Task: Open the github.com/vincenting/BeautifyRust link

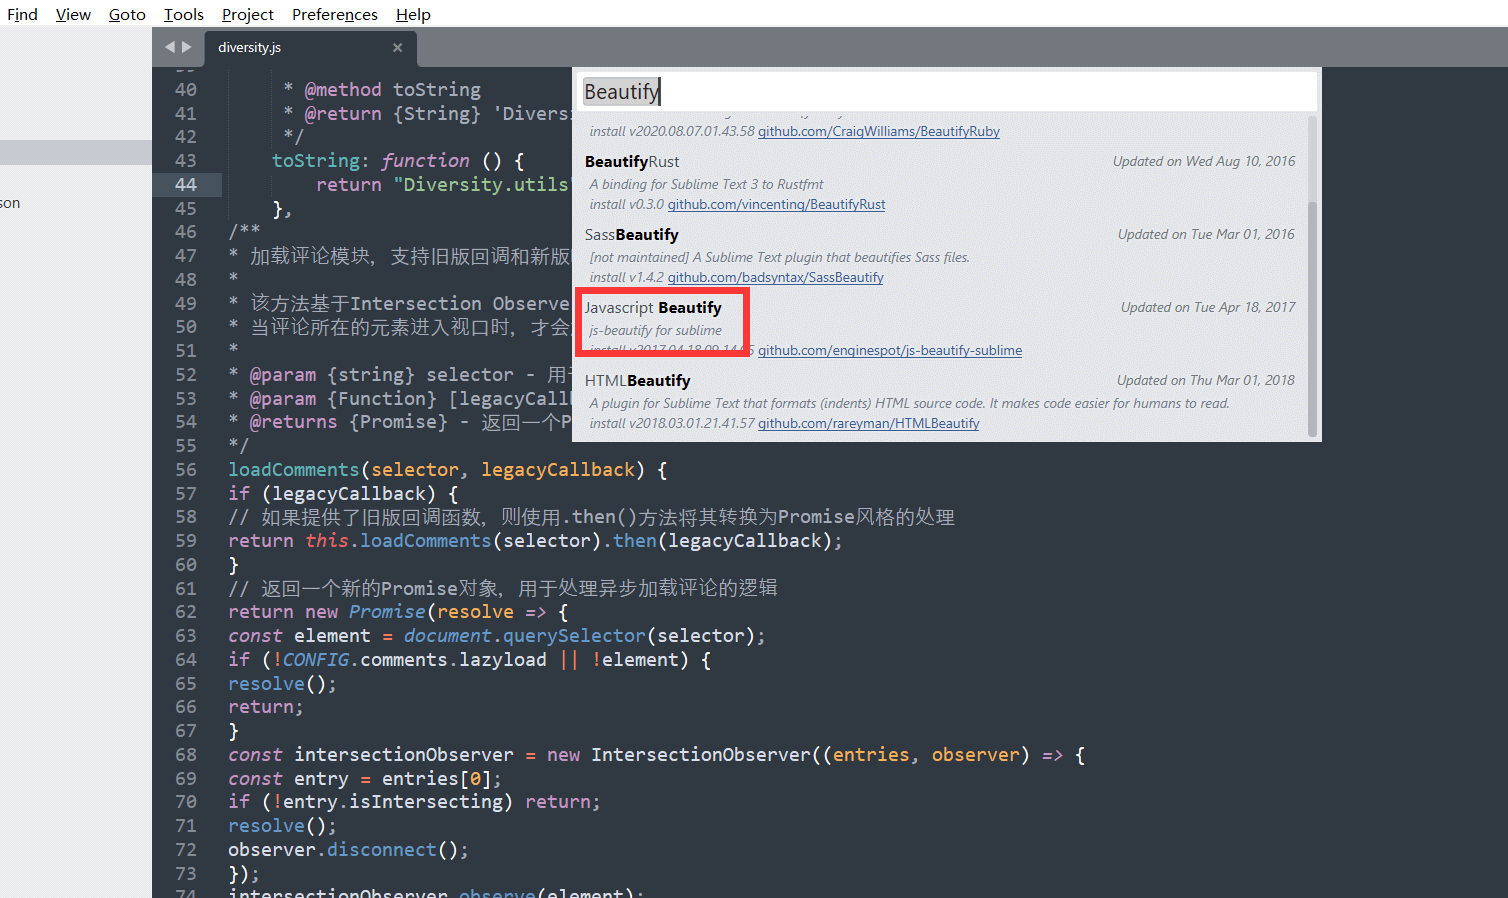Action: (x=776, y=204)
